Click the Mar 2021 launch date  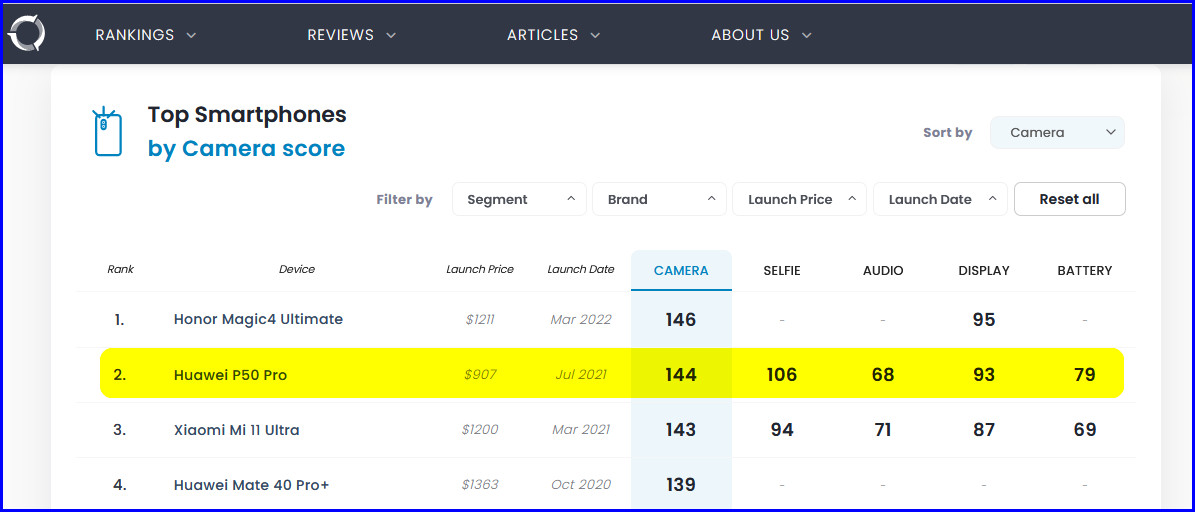581,430
